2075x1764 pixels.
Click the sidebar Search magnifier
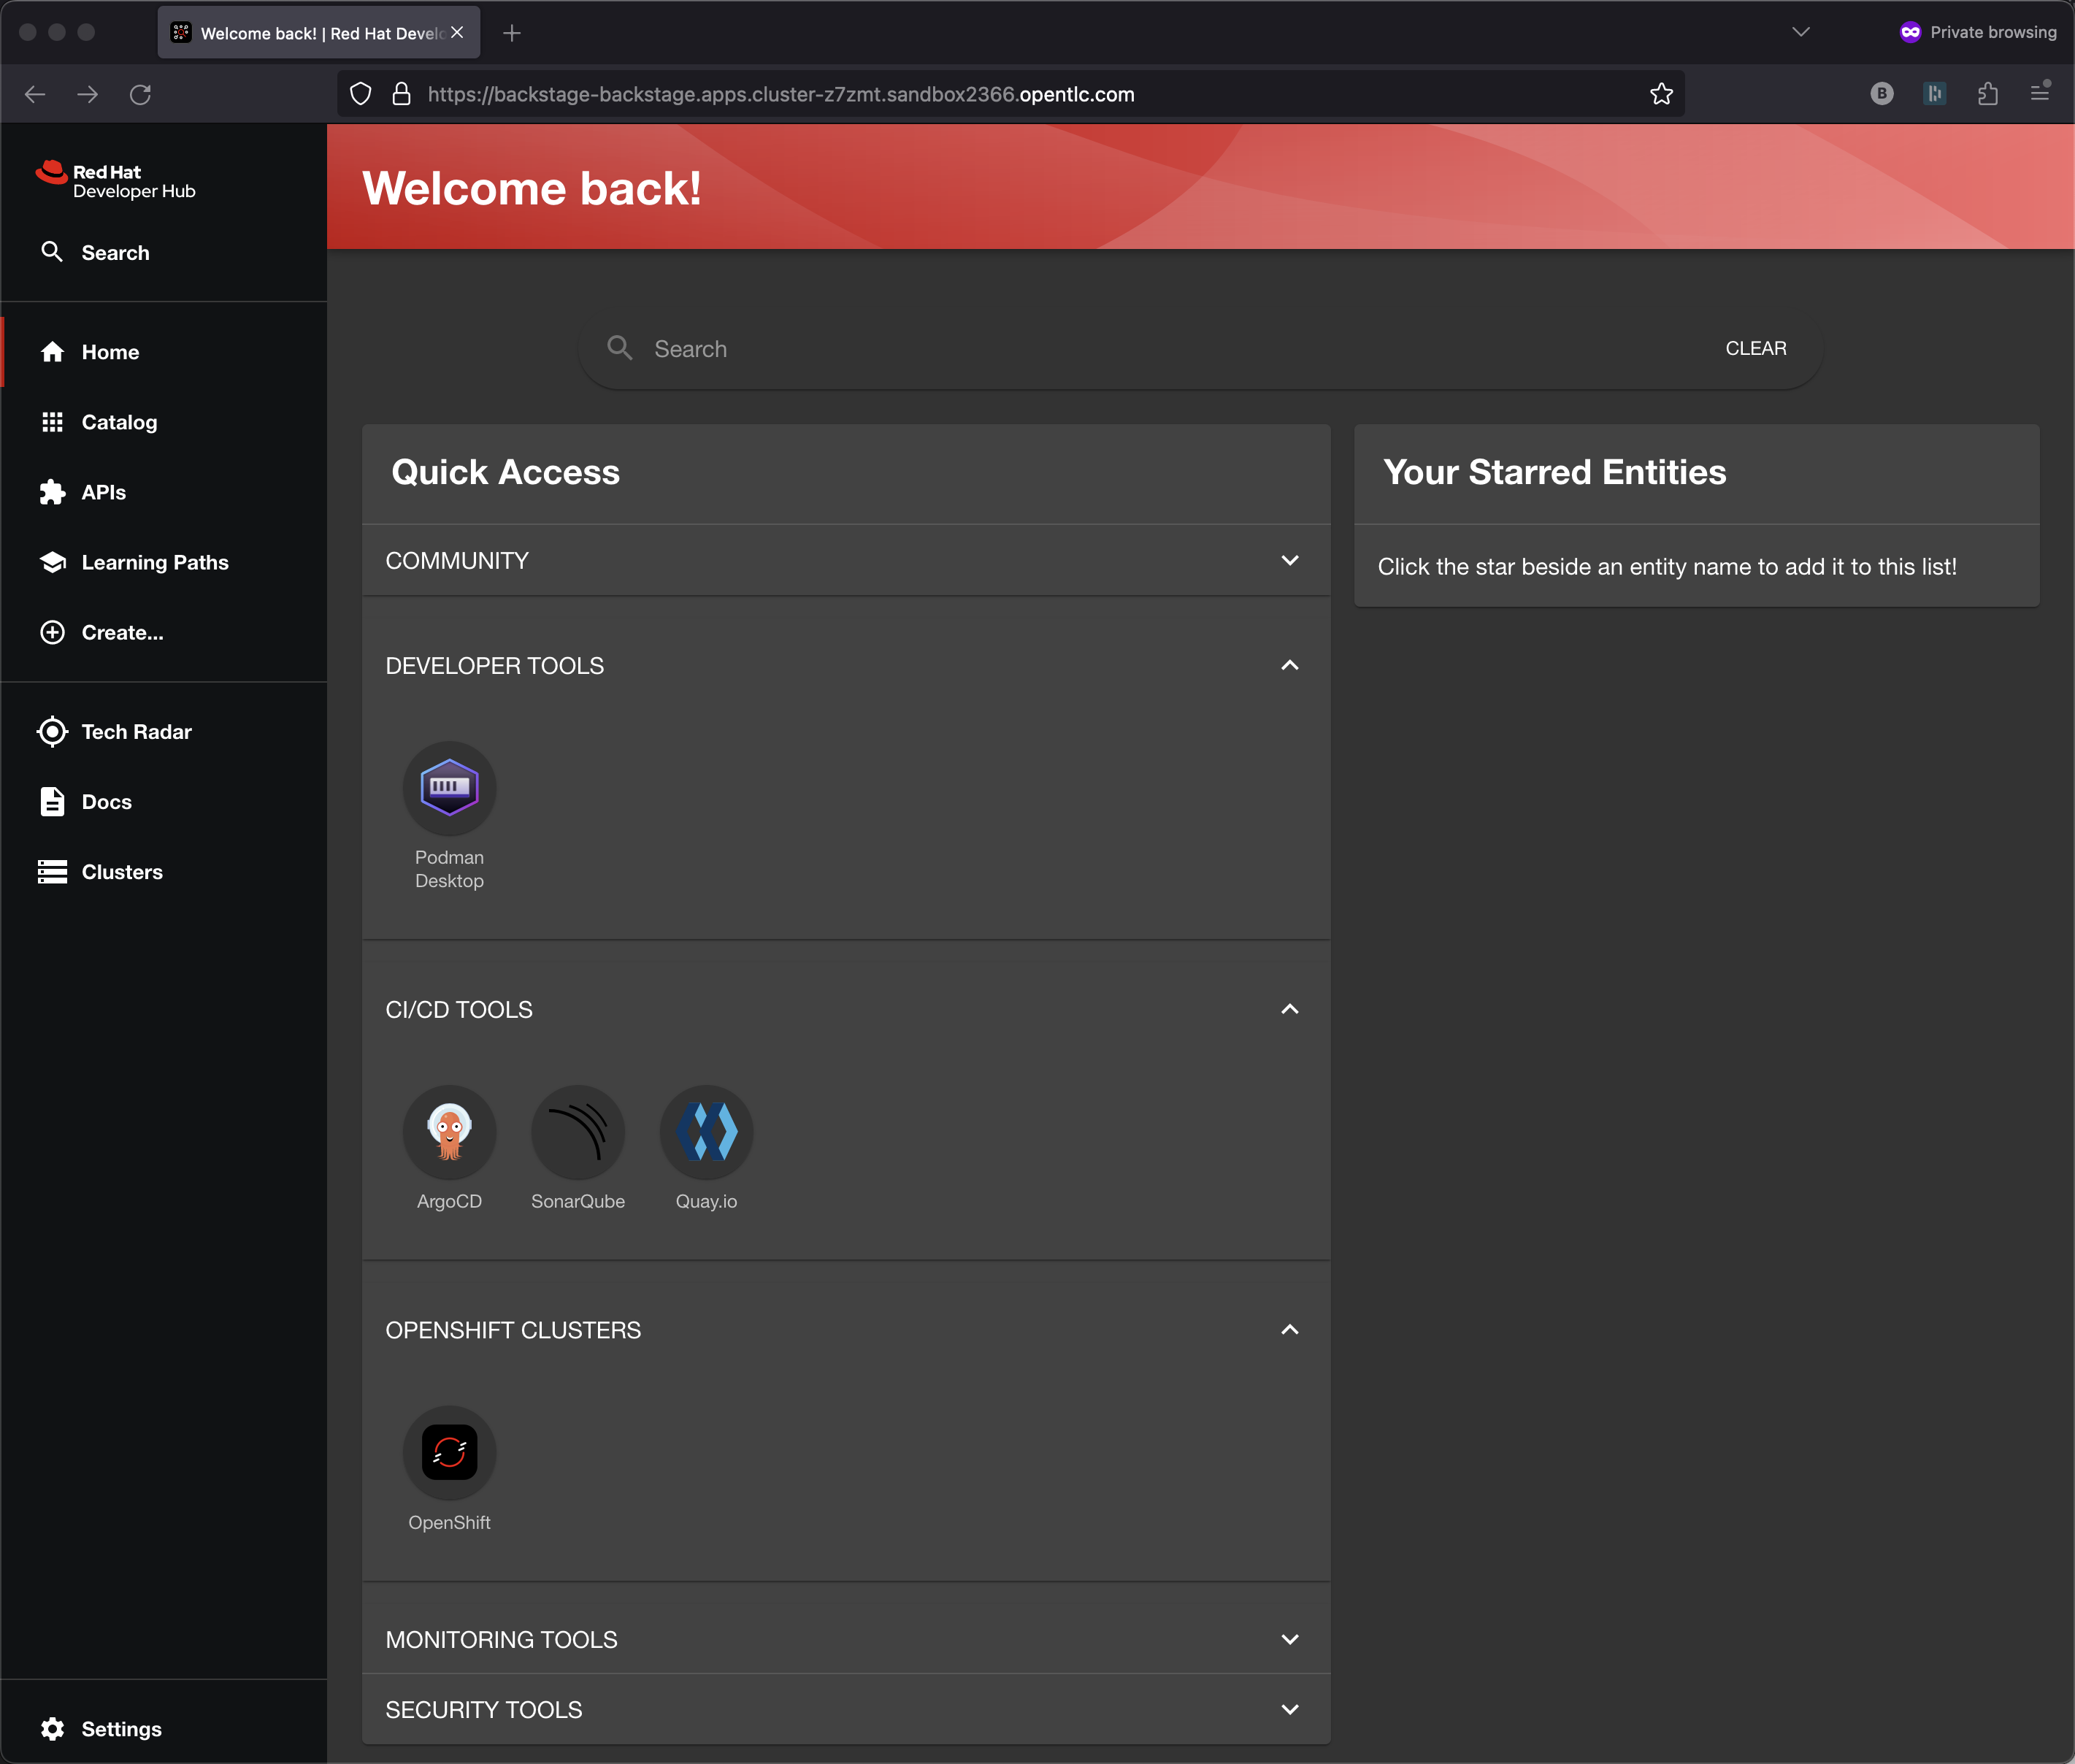pyautogui.click(x=52, y=252)
